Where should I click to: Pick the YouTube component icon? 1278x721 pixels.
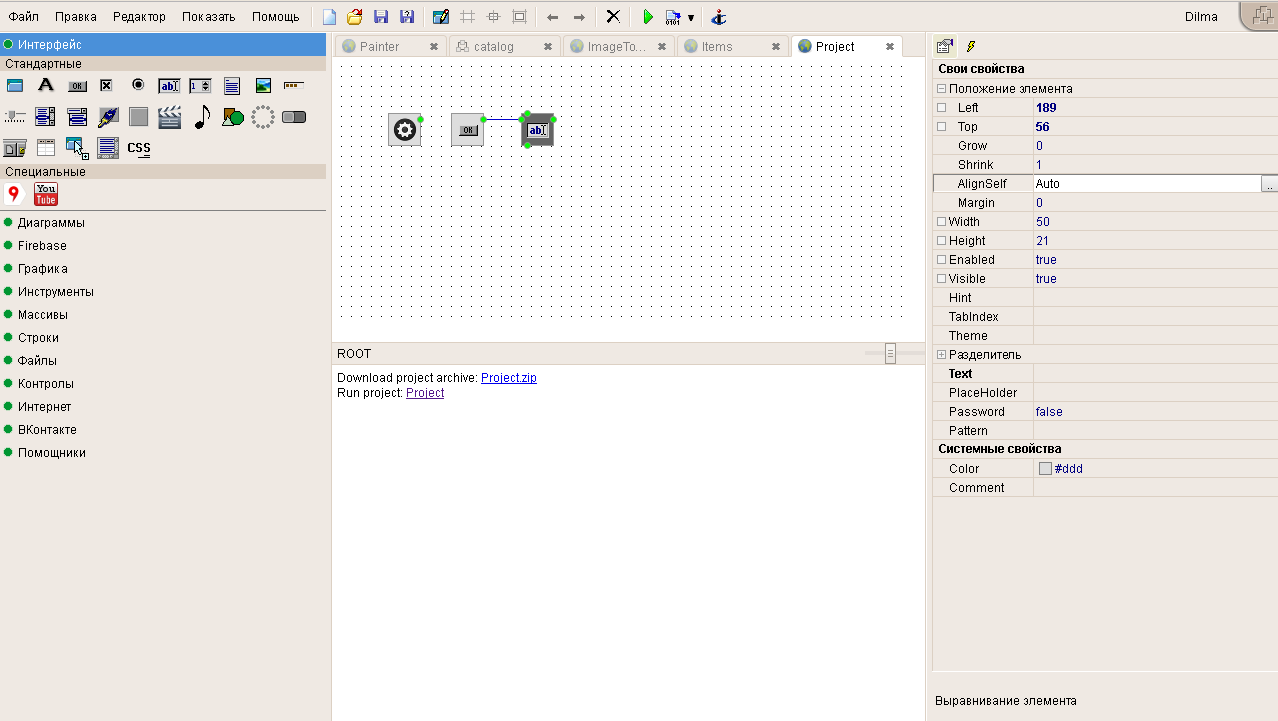[x=46, y=194]
